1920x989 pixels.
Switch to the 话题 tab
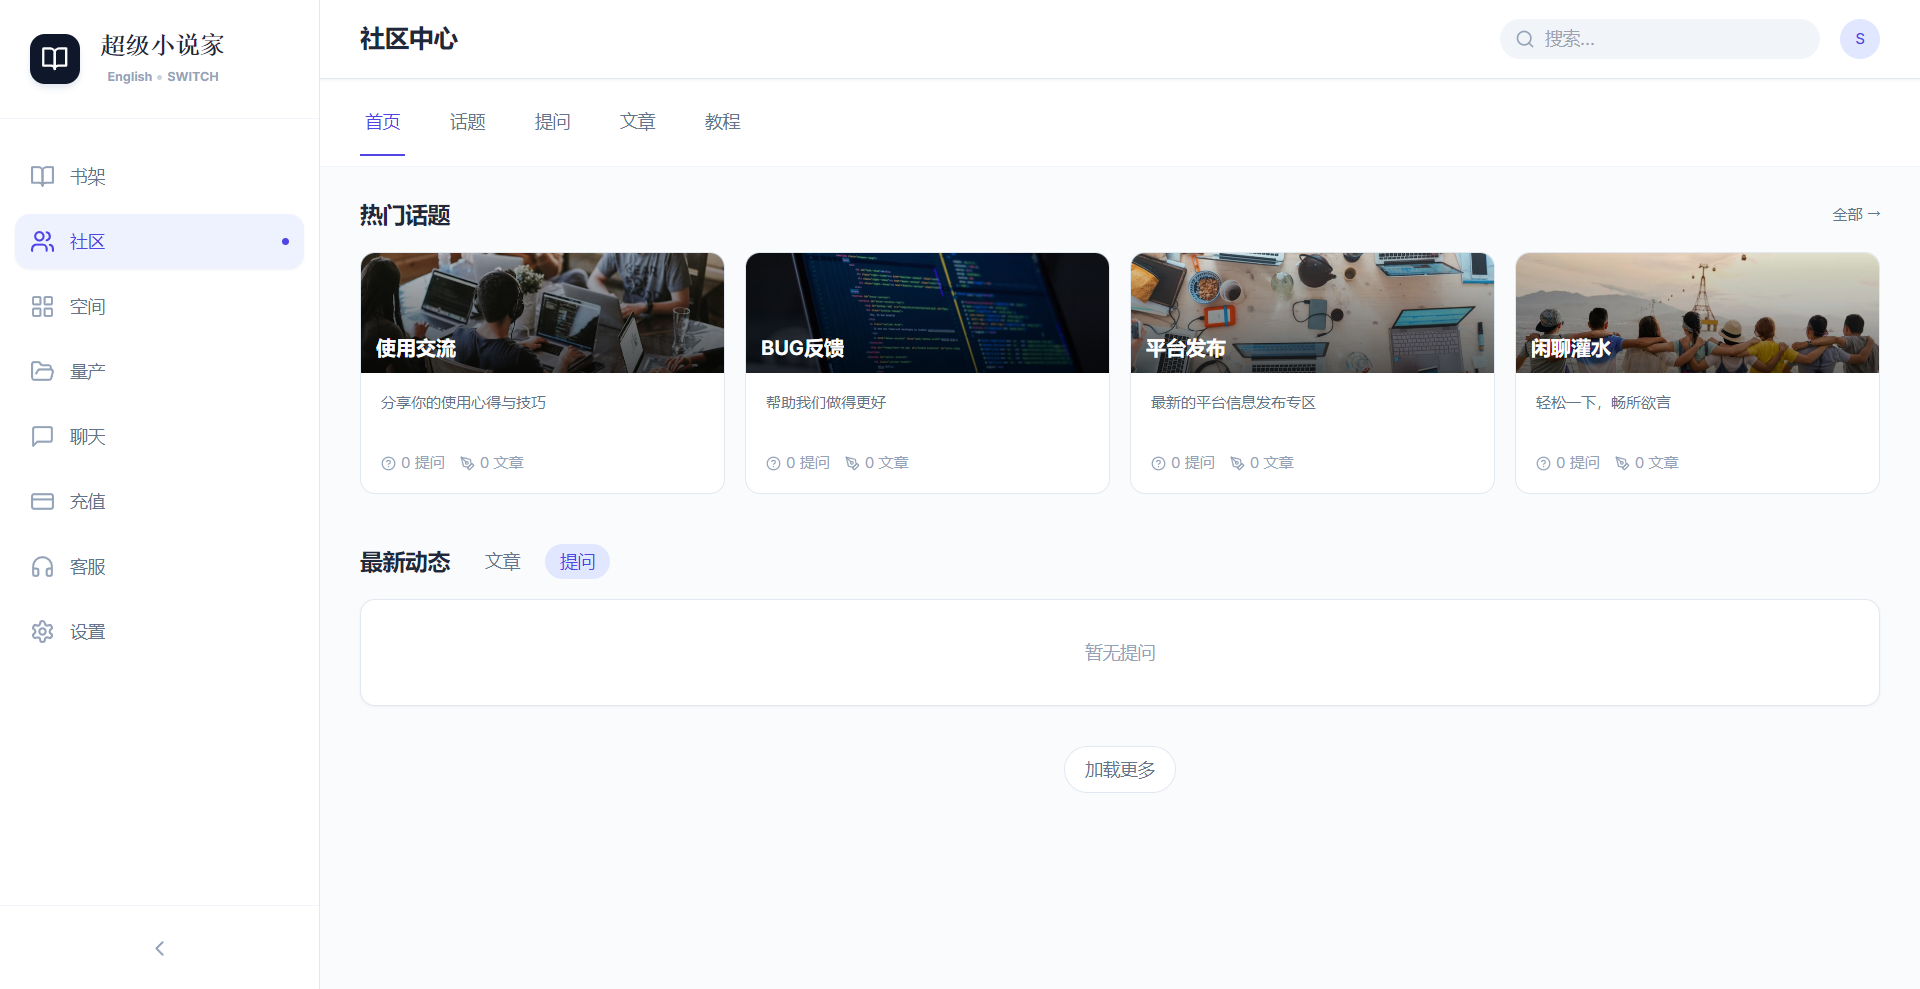[x=467, y=121]
